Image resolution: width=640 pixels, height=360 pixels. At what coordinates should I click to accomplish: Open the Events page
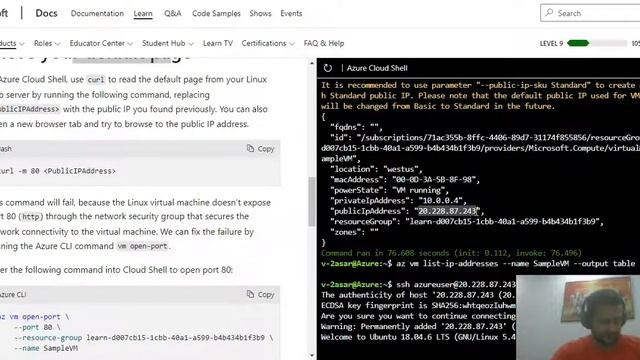(291, 13)
